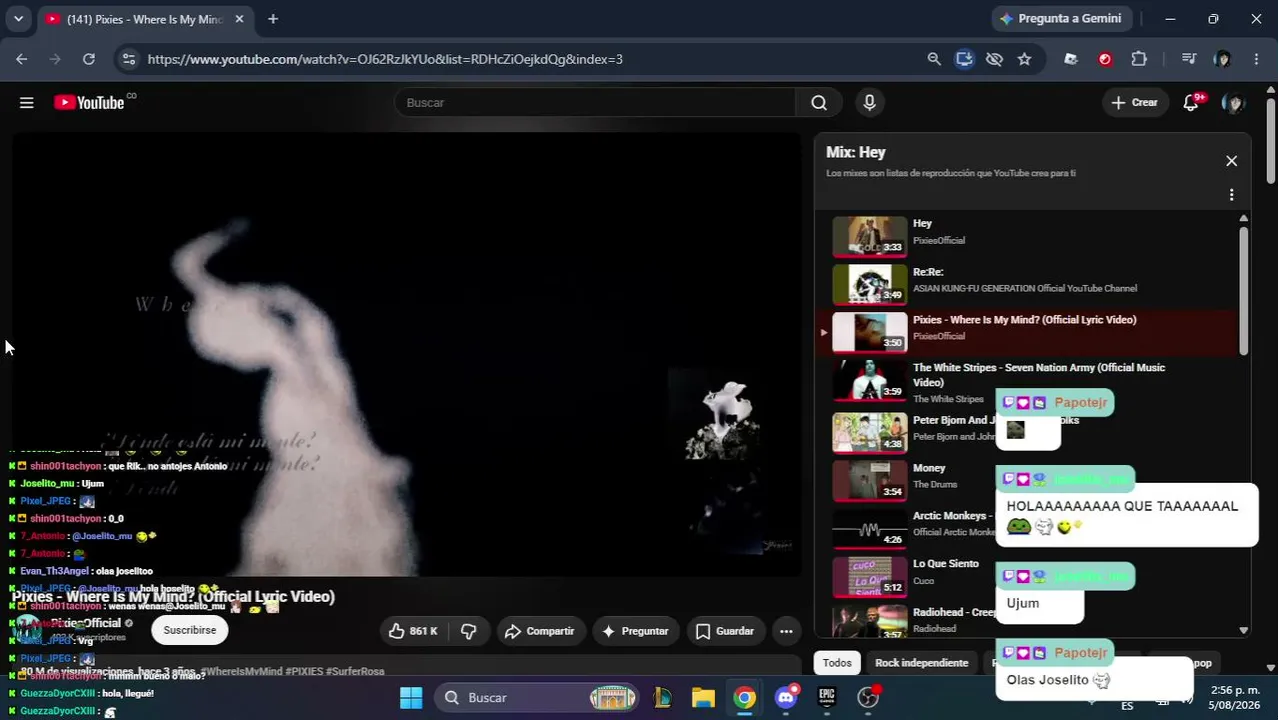Click the Buscar search input field
1278x720 pixels.
(x=595, y=102)
